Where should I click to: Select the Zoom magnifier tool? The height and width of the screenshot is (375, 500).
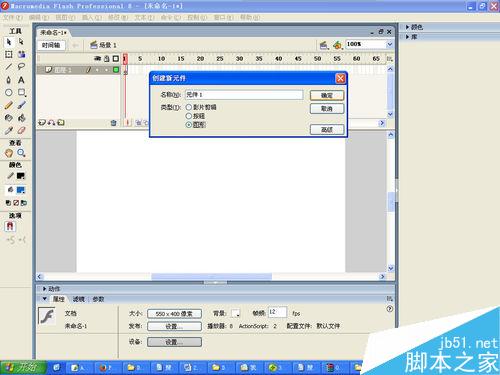click(x=21, y=153)
